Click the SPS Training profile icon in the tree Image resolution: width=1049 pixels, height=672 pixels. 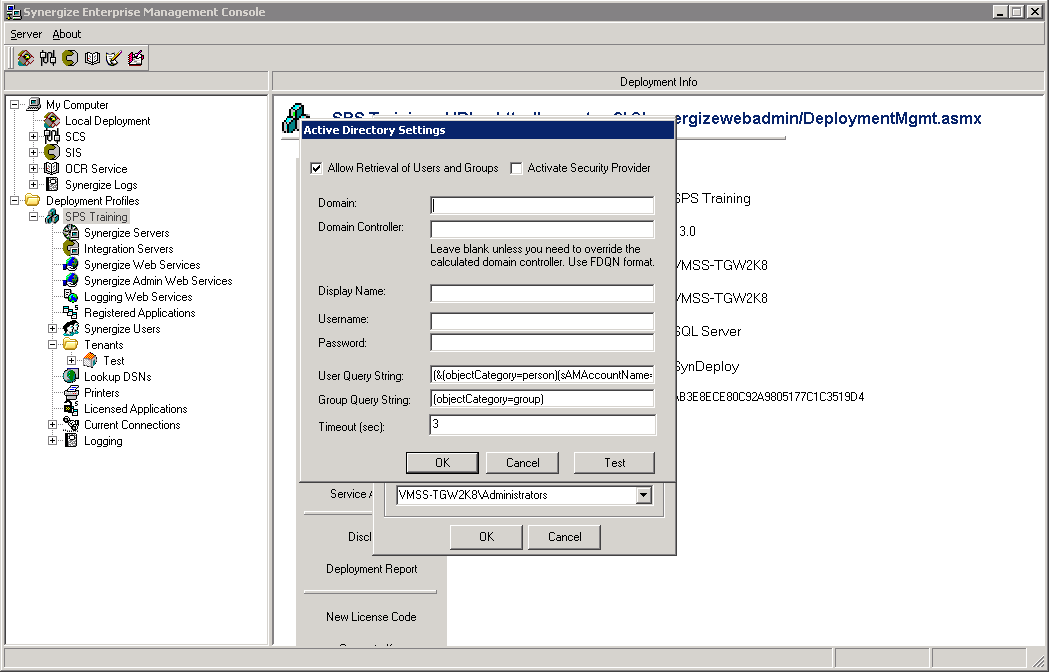click(52, 217)
